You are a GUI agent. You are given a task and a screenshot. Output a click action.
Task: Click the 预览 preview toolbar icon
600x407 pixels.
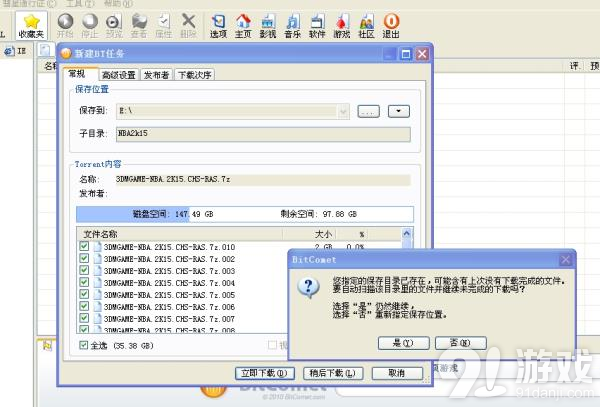click(114, 25)
